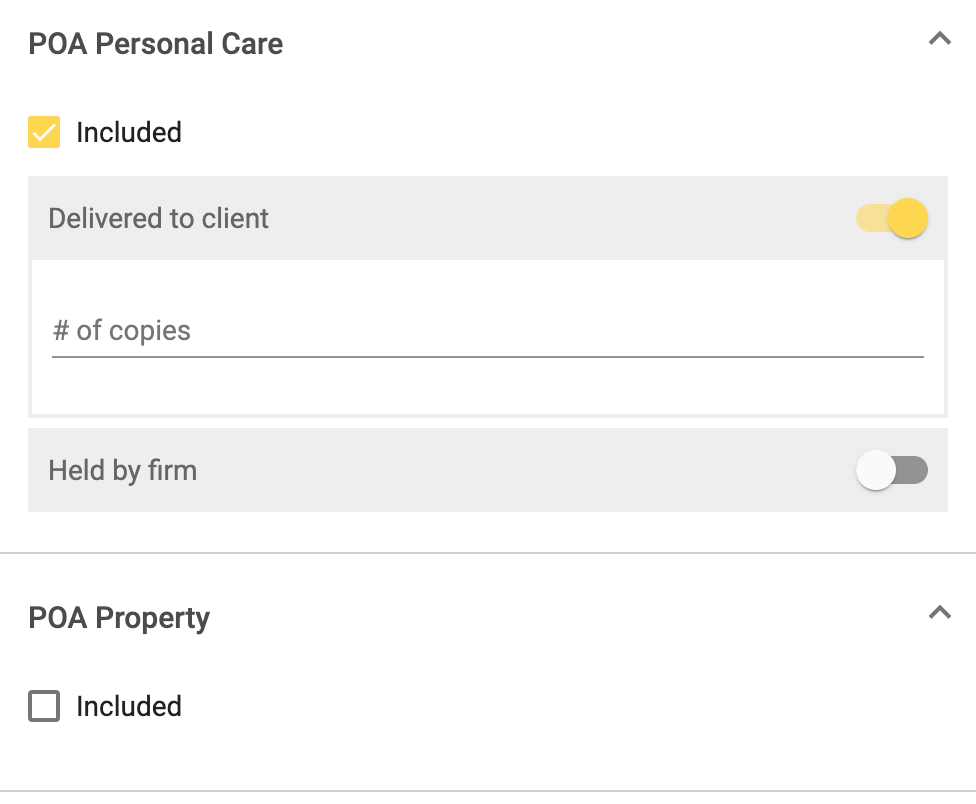976x804 pixels.
Task: Click Included label in POA Property
Action: coord(128,706)
